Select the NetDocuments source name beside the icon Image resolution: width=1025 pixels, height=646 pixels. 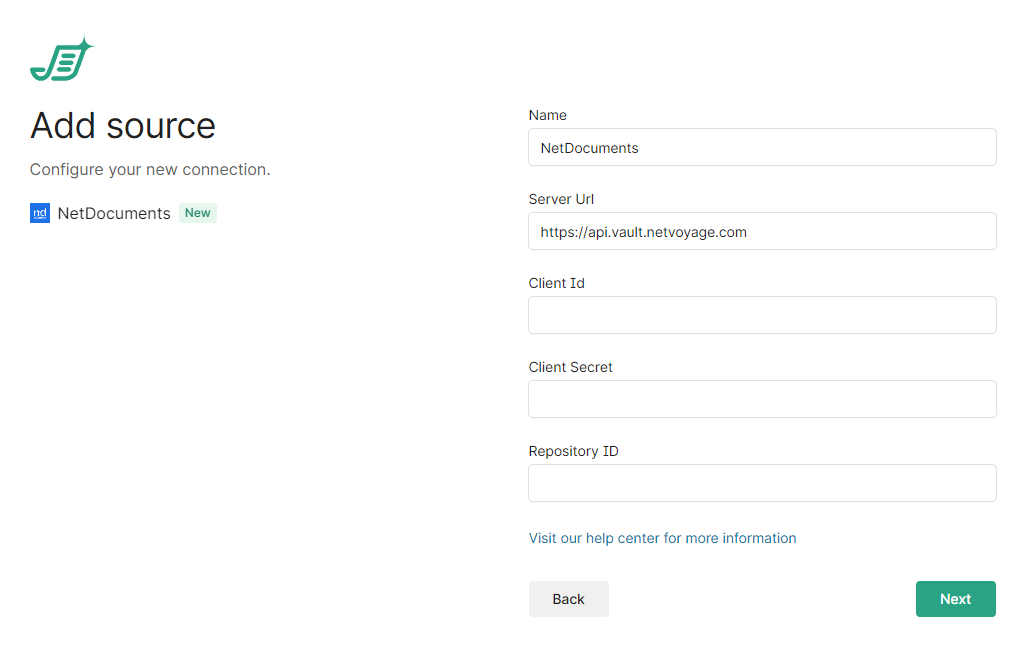114,213
